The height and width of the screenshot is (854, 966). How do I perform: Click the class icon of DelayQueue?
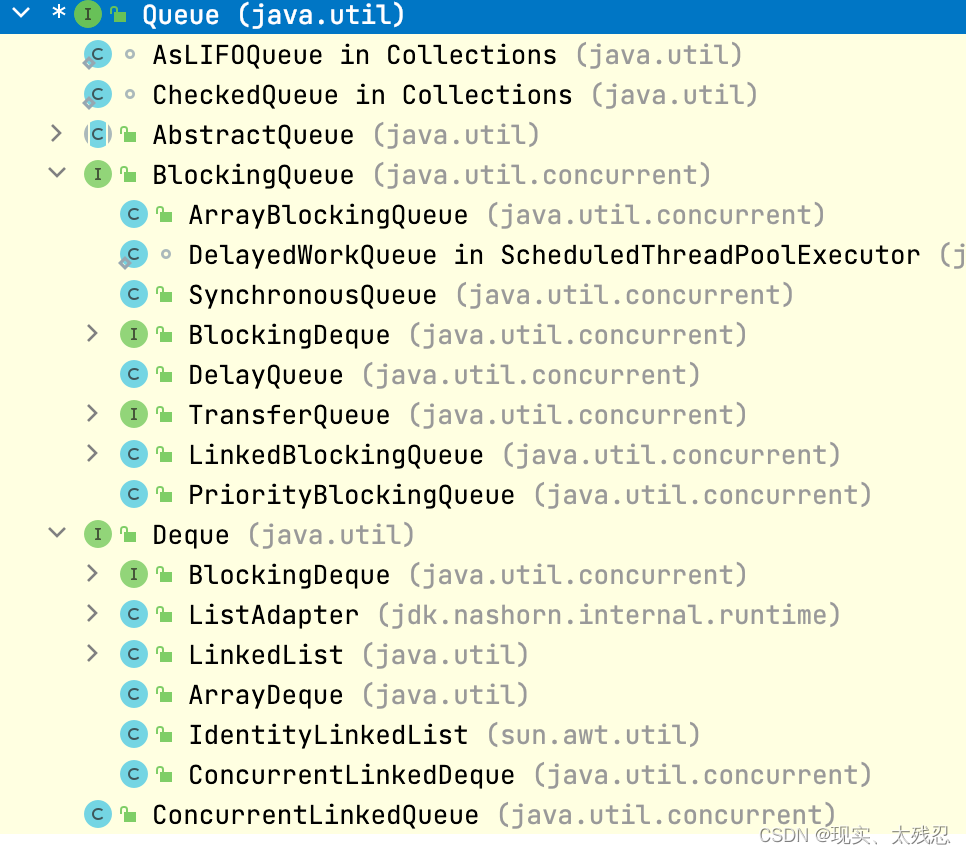pyautogui.click(x=133, y=375)
